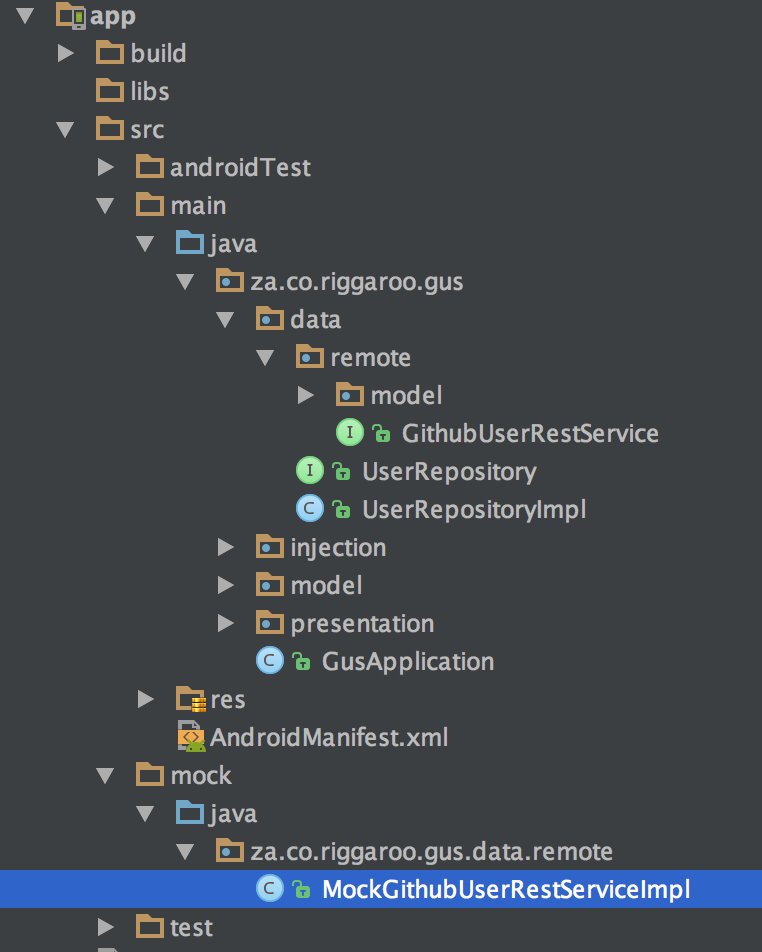Click the src folder icon
762x952 pixels.
pos(110,129)
